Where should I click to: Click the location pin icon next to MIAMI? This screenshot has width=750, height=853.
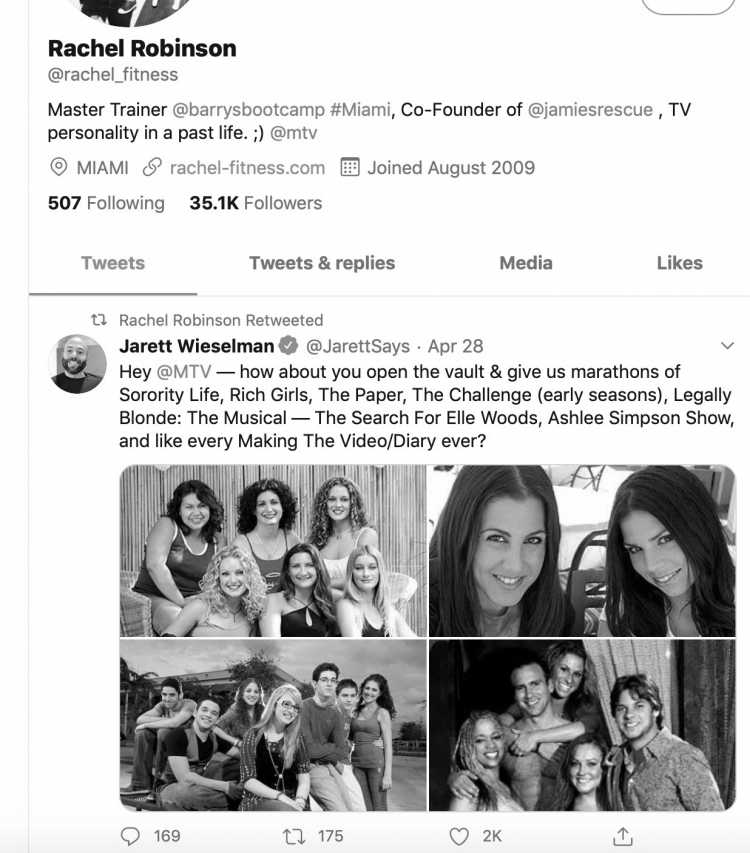click(59, 167)
